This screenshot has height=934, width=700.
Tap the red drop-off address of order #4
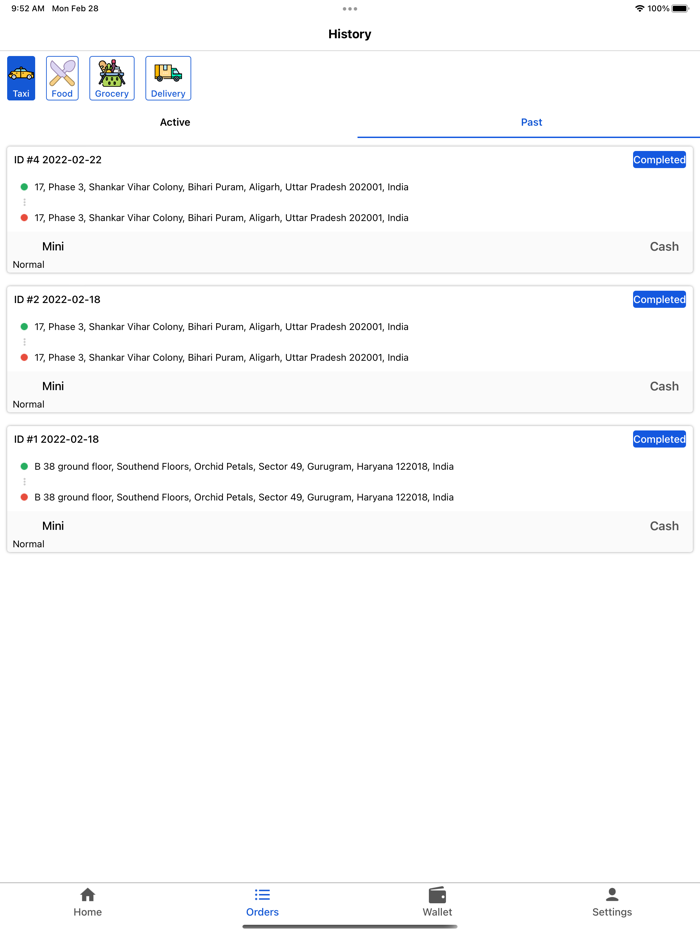coord(221,218)
